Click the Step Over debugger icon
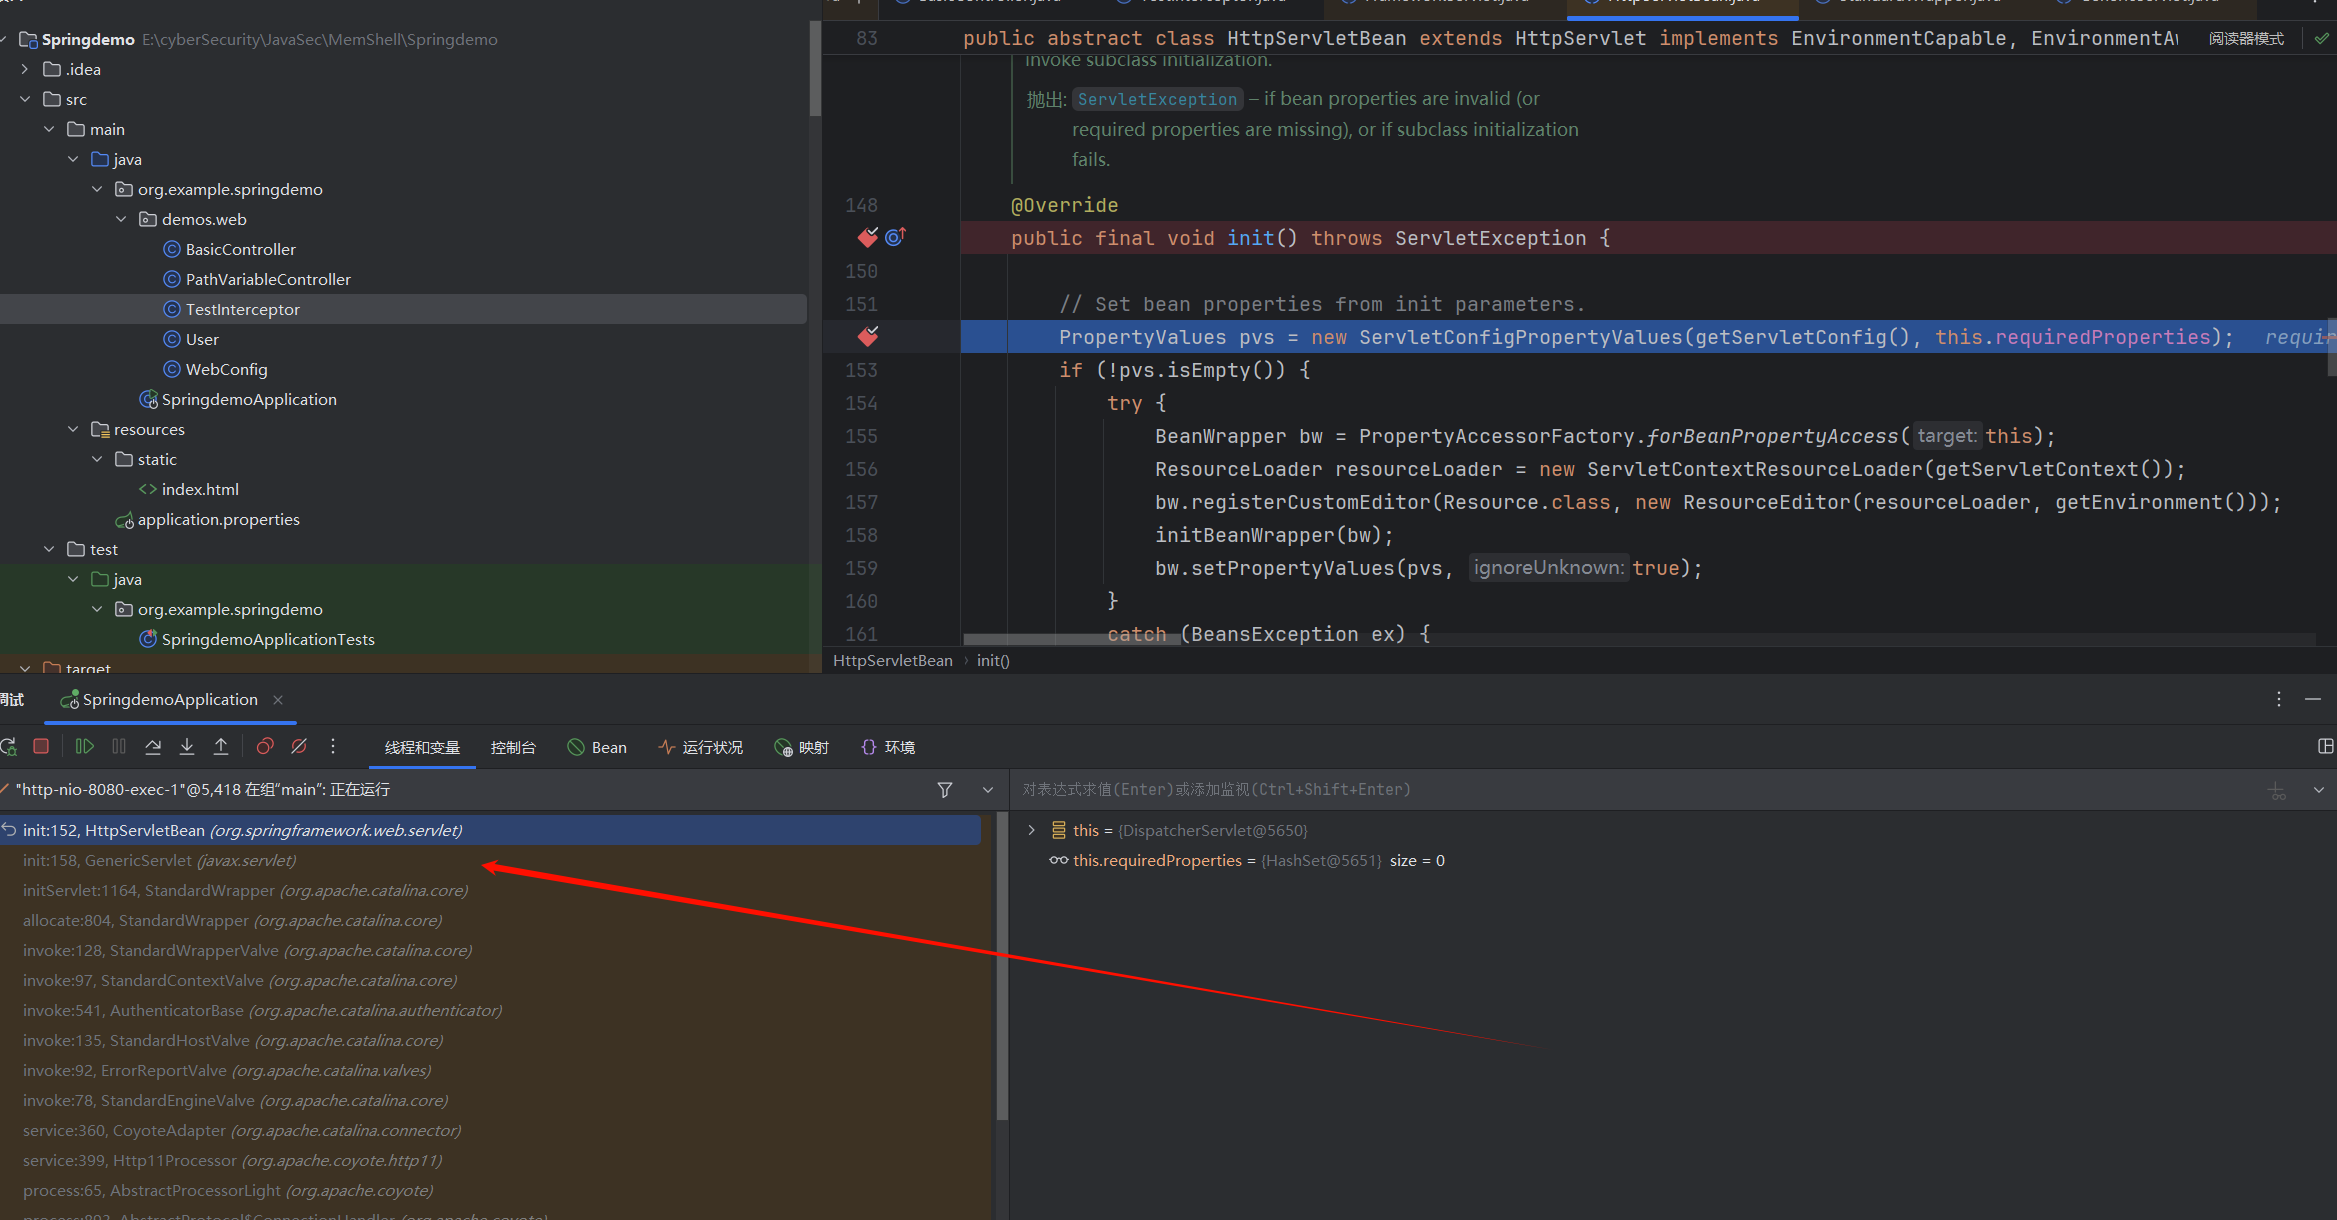Viewport: 2337px width, 1220px height. [x=153, y=746]
